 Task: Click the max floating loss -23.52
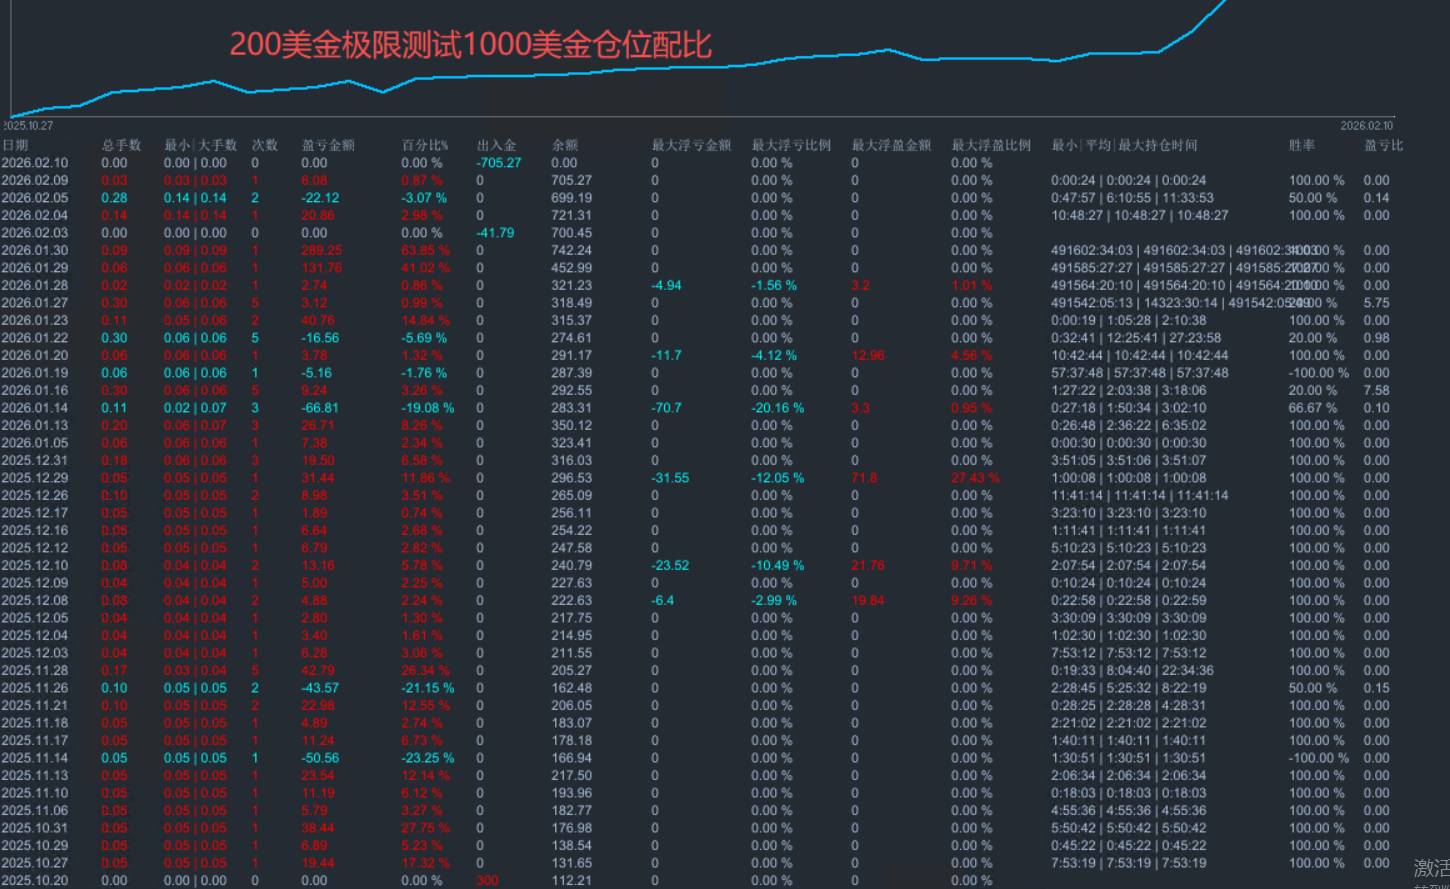point(670,565)
